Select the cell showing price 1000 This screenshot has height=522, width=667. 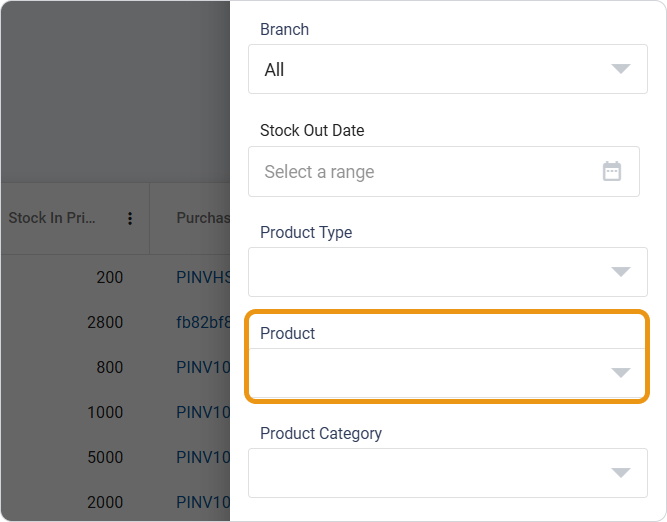pos(105,412)
